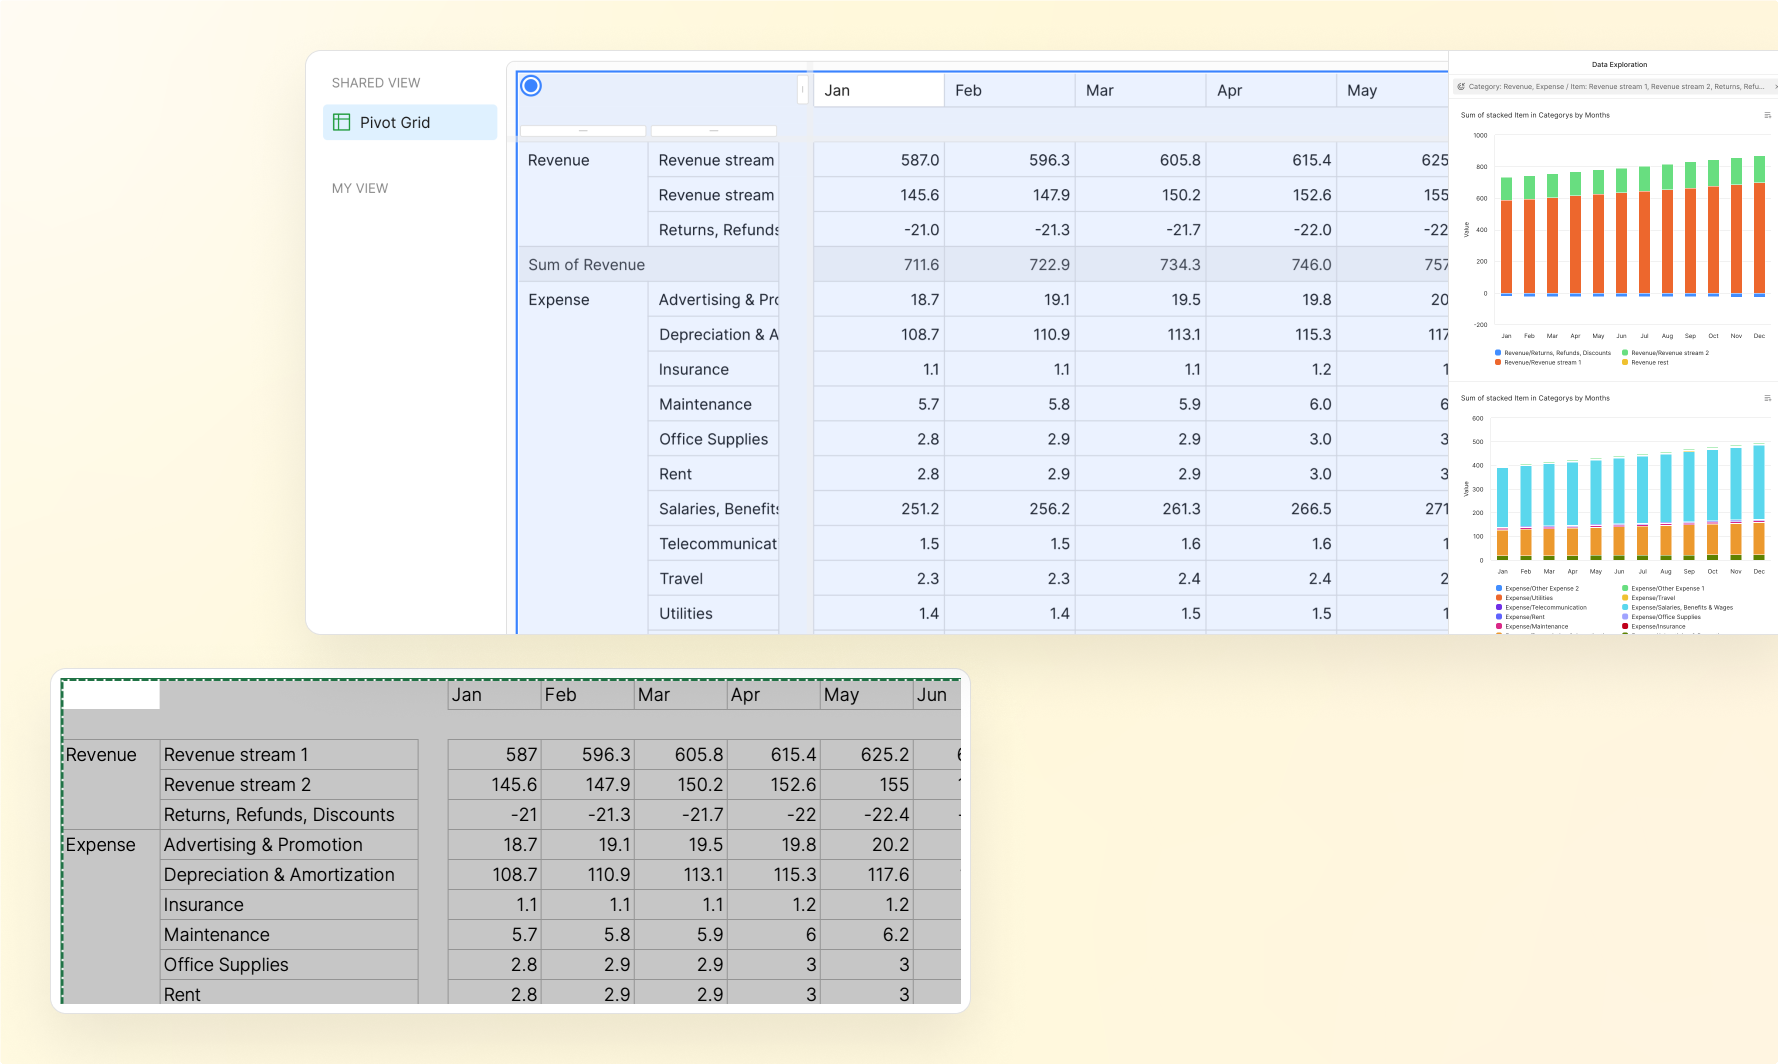
Task: Select the Apr column header in pivot grid
Action: coord(1271,90)
